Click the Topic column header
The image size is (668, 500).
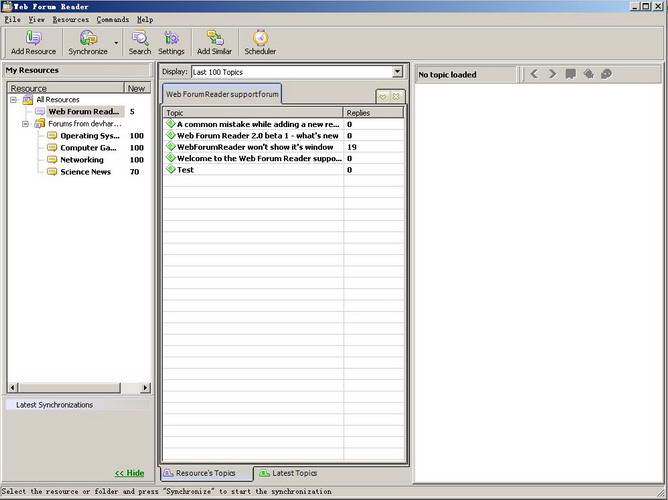pyautogui.click(x=253, y=113)
